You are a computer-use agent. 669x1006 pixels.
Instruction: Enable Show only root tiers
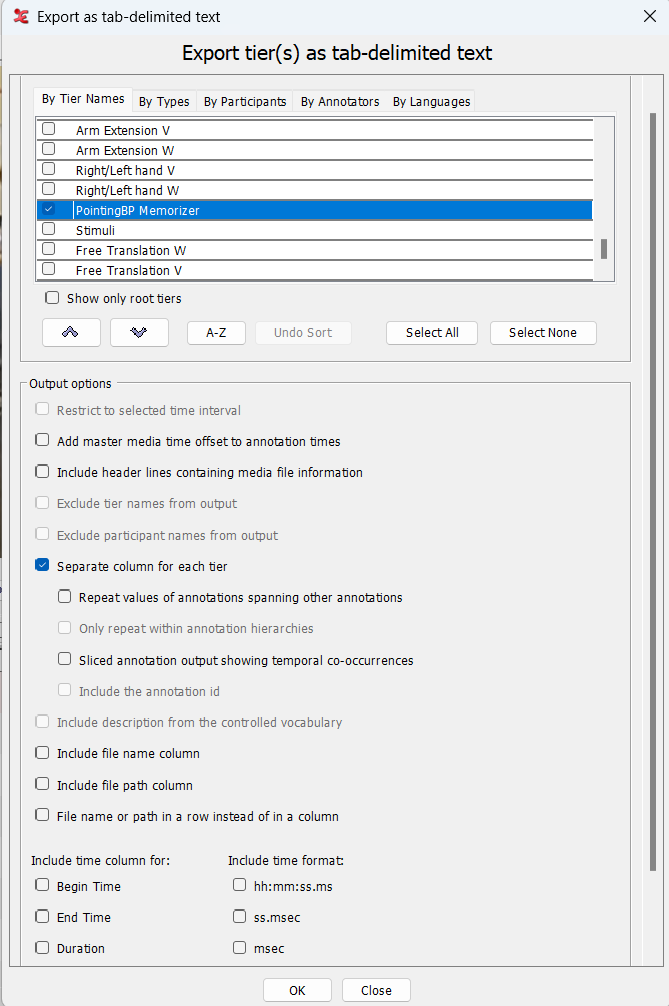(52, 298)
